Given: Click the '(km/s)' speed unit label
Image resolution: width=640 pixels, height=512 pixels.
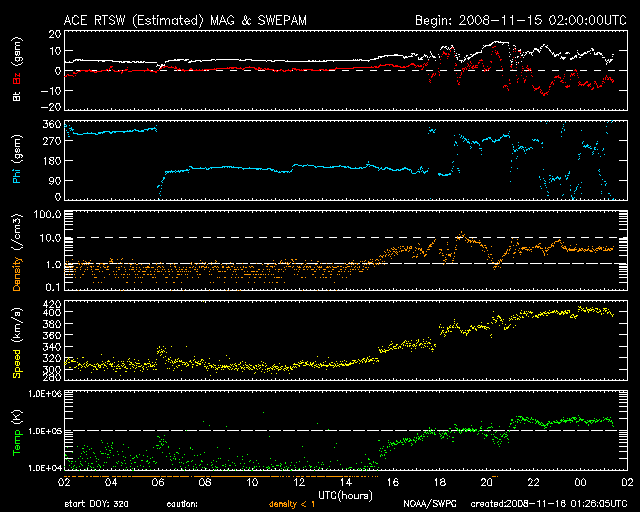Looking at the screenshot, I should pyautogui.click(x=17, y=325).
